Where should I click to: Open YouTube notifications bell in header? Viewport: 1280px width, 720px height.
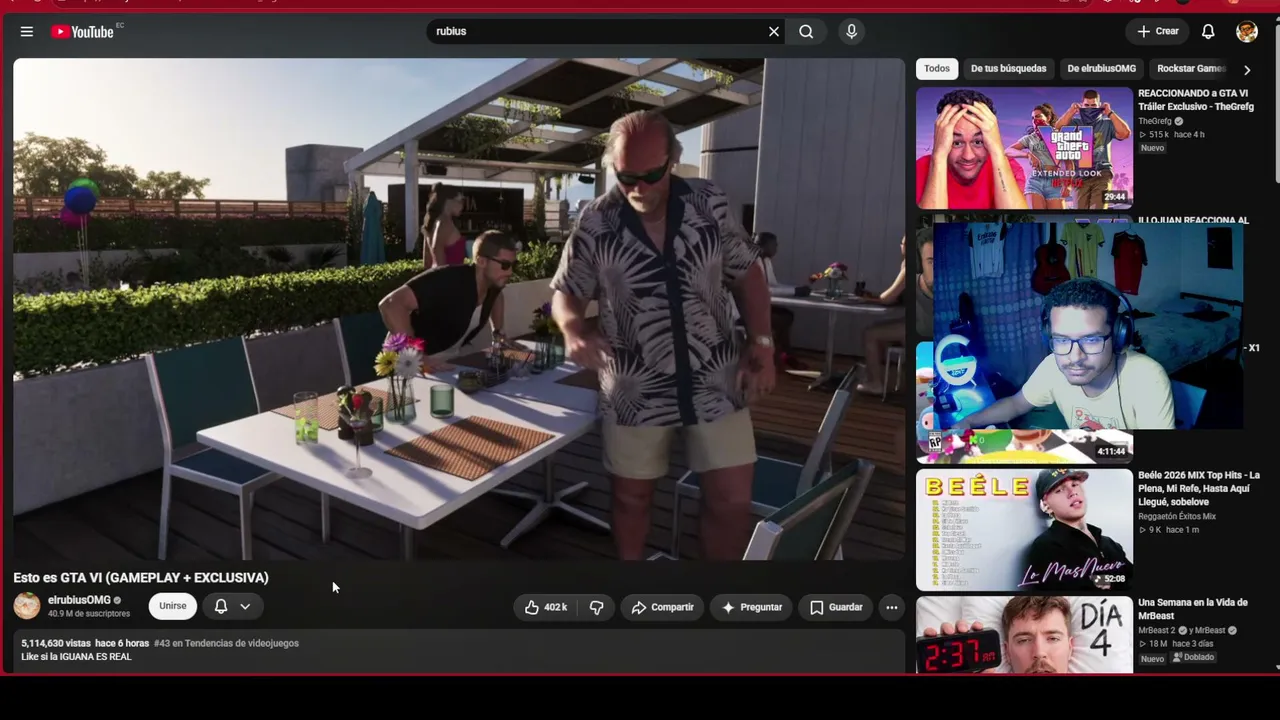point(1208,32)
